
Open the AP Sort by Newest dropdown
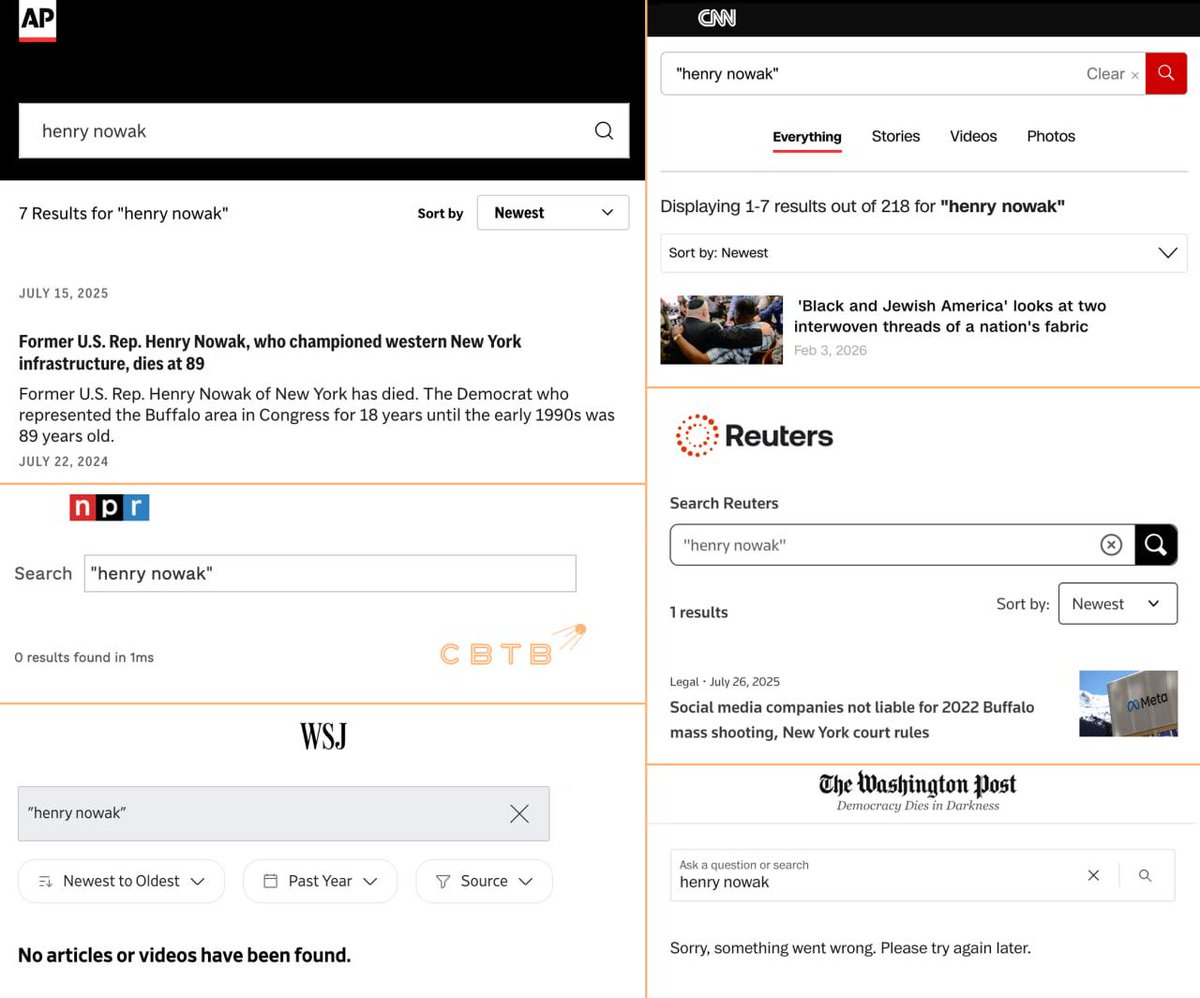[553, 213]
